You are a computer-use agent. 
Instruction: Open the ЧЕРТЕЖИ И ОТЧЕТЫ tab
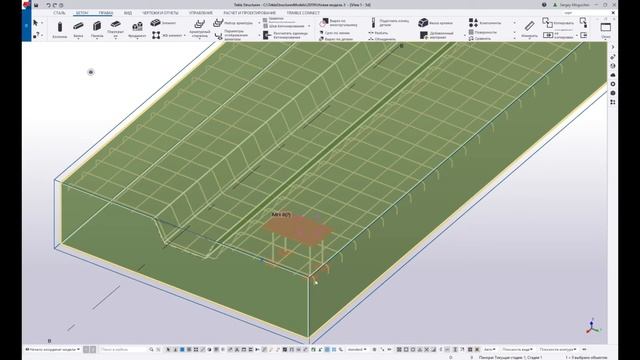point(160,13)
